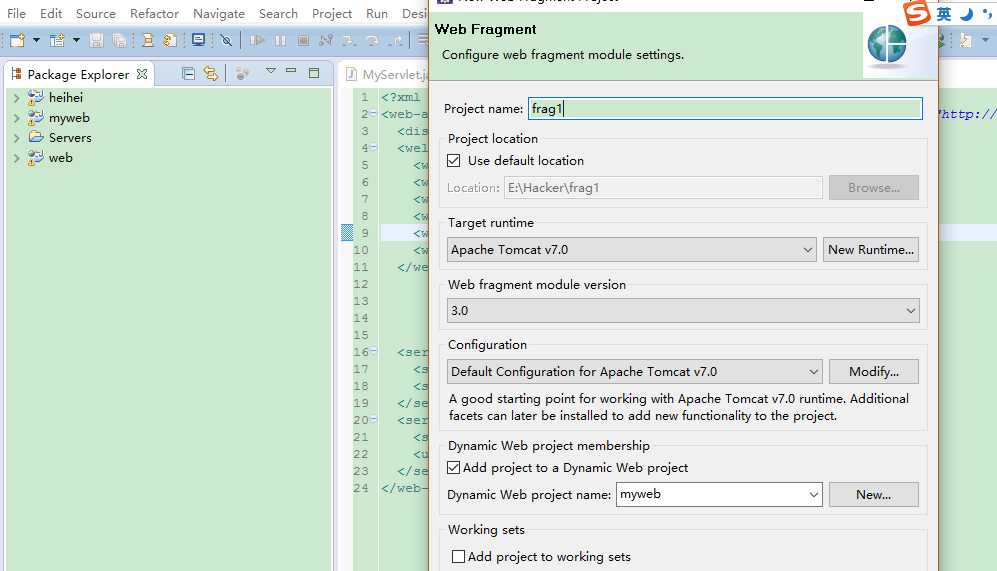Click the Step Return debug icon
Viewport: 997px width, 571px height.
[395, 40]
